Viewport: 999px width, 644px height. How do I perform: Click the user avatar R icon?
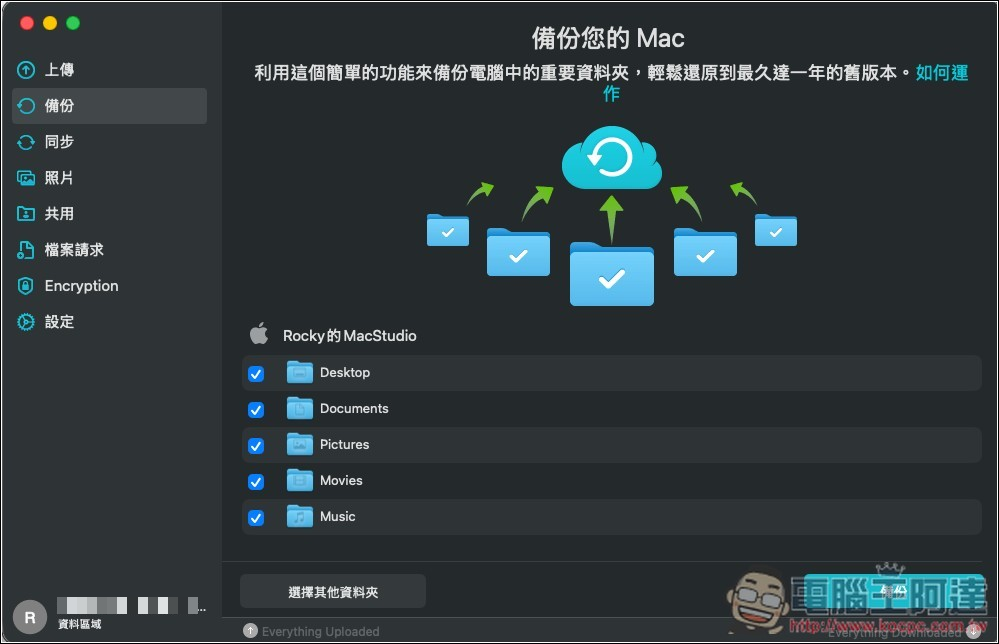point(29,618)
